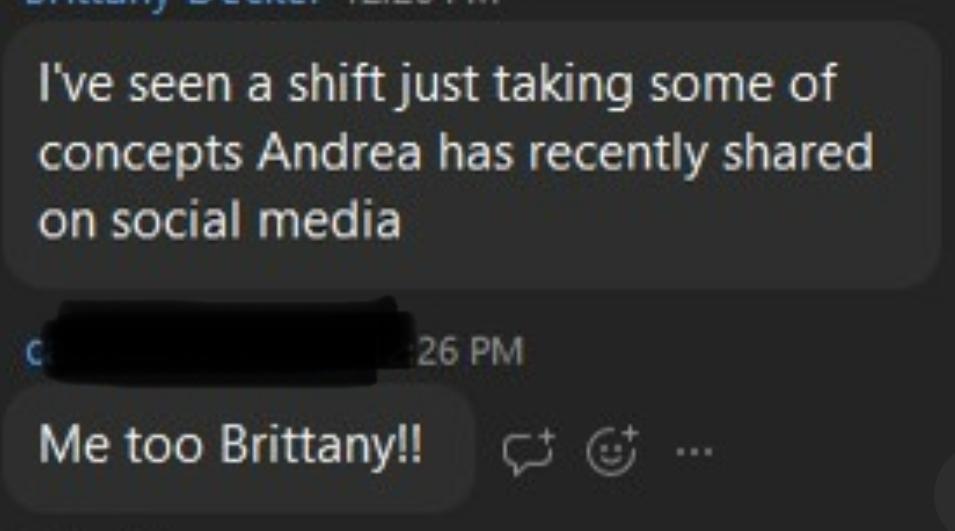Click the blue letter "c" before the redaction
This screenshot has width=955, height=531.
[x=33, y=353]
